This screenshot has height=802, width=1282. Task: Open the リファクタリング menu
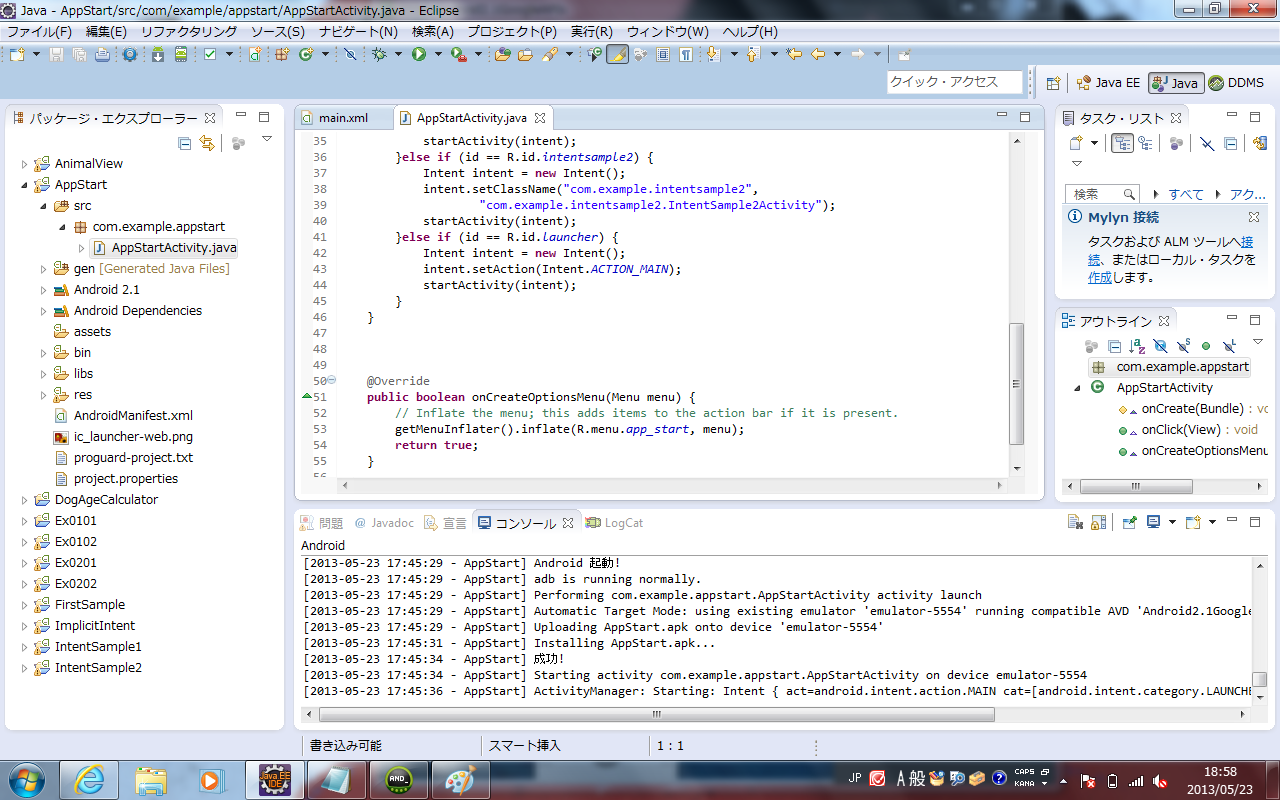[189, 32]
